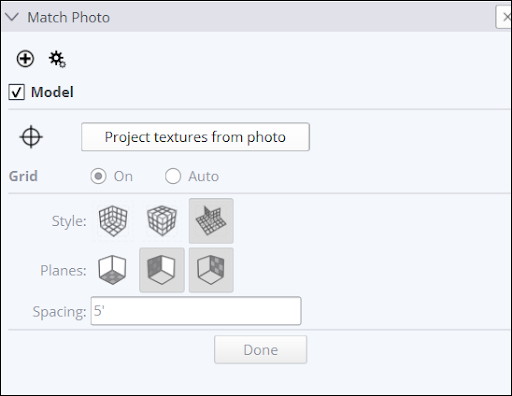
Task: Open edit matched photo gear icon
Action: [x=57, y=59]
